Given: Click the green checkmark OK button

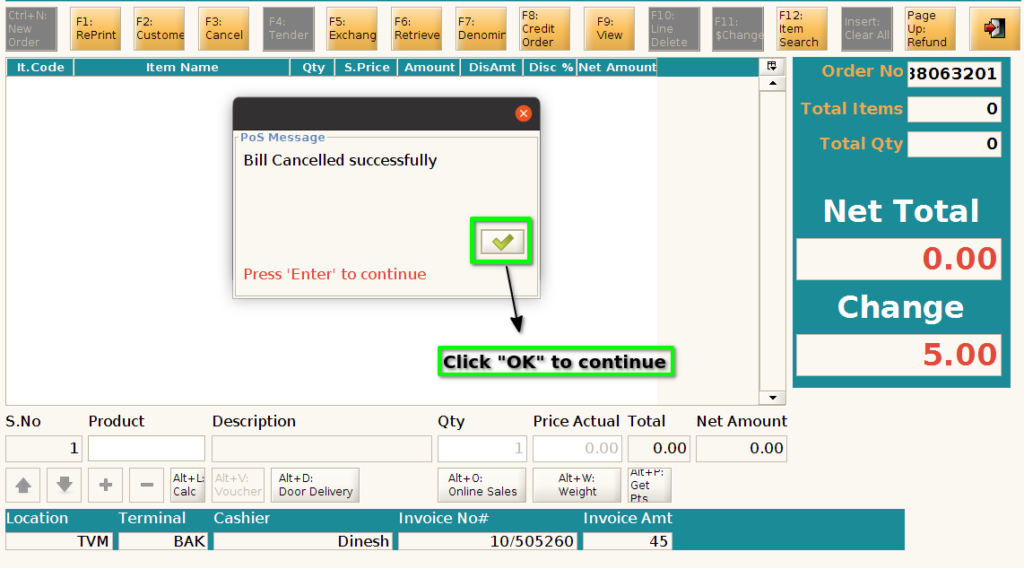Looking at the screenshot, I should pyautogui.click(x=502, y=242).
